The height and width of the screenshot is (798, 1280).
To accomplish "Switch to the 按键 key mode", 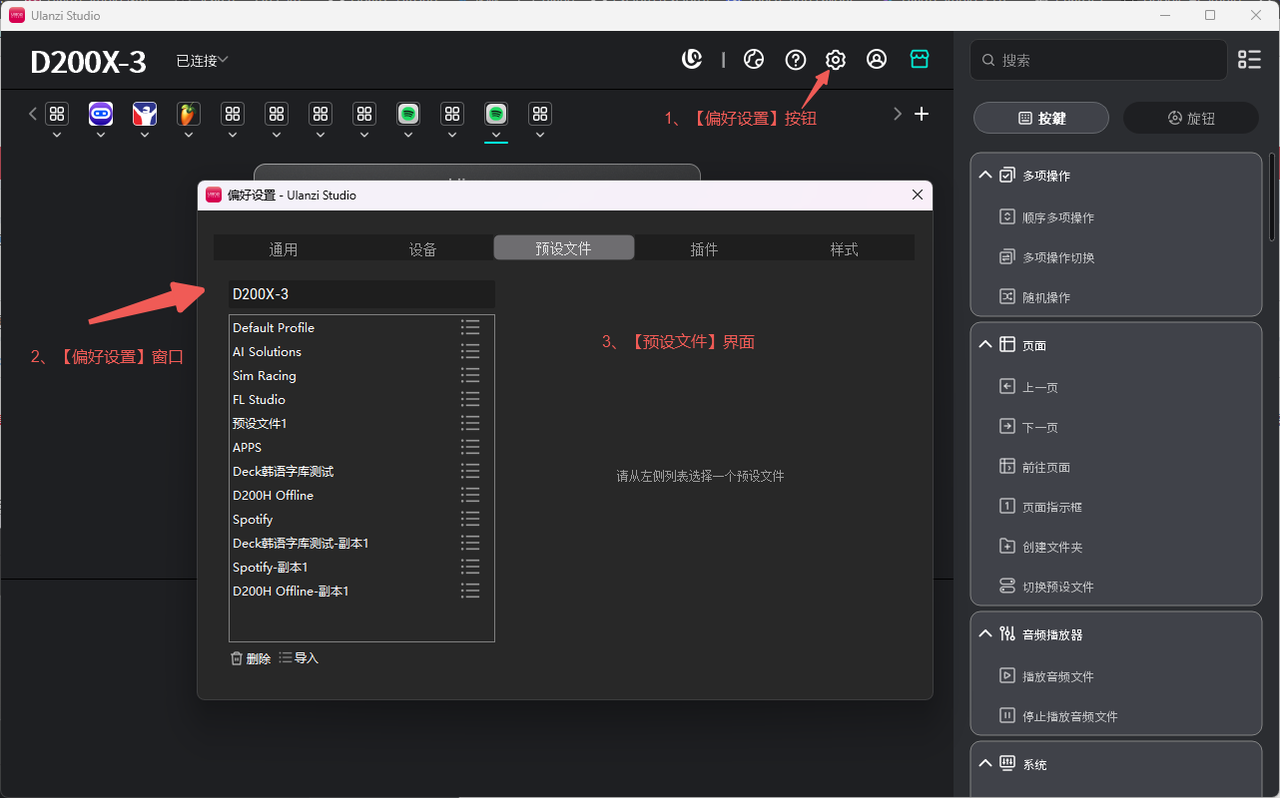I will (1041, 118).
